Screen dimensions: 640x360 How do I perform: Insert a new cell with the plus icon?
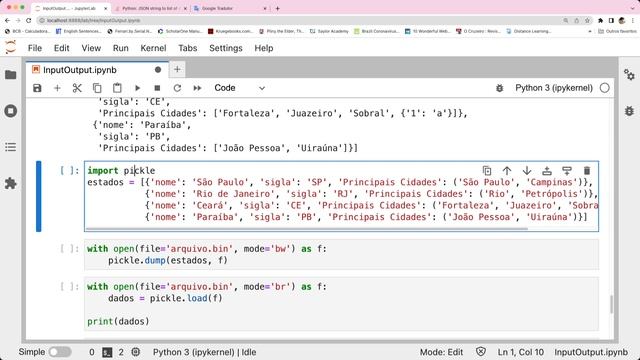57,88
